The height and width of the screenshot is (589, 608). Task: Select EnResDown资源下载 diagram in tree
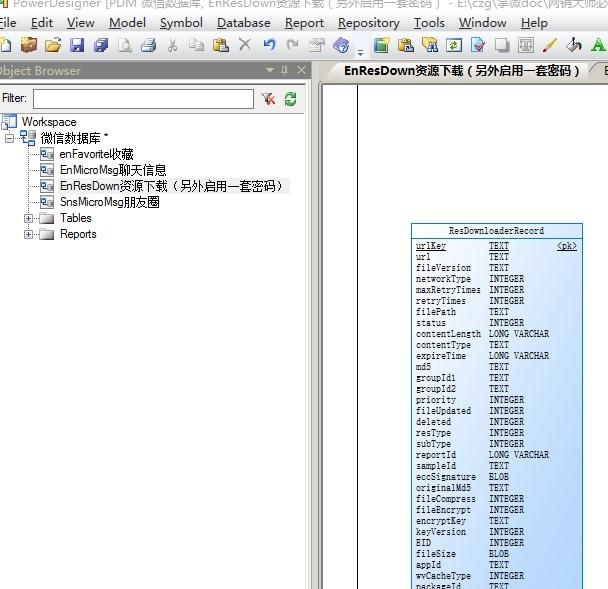[x=171, y=186]
